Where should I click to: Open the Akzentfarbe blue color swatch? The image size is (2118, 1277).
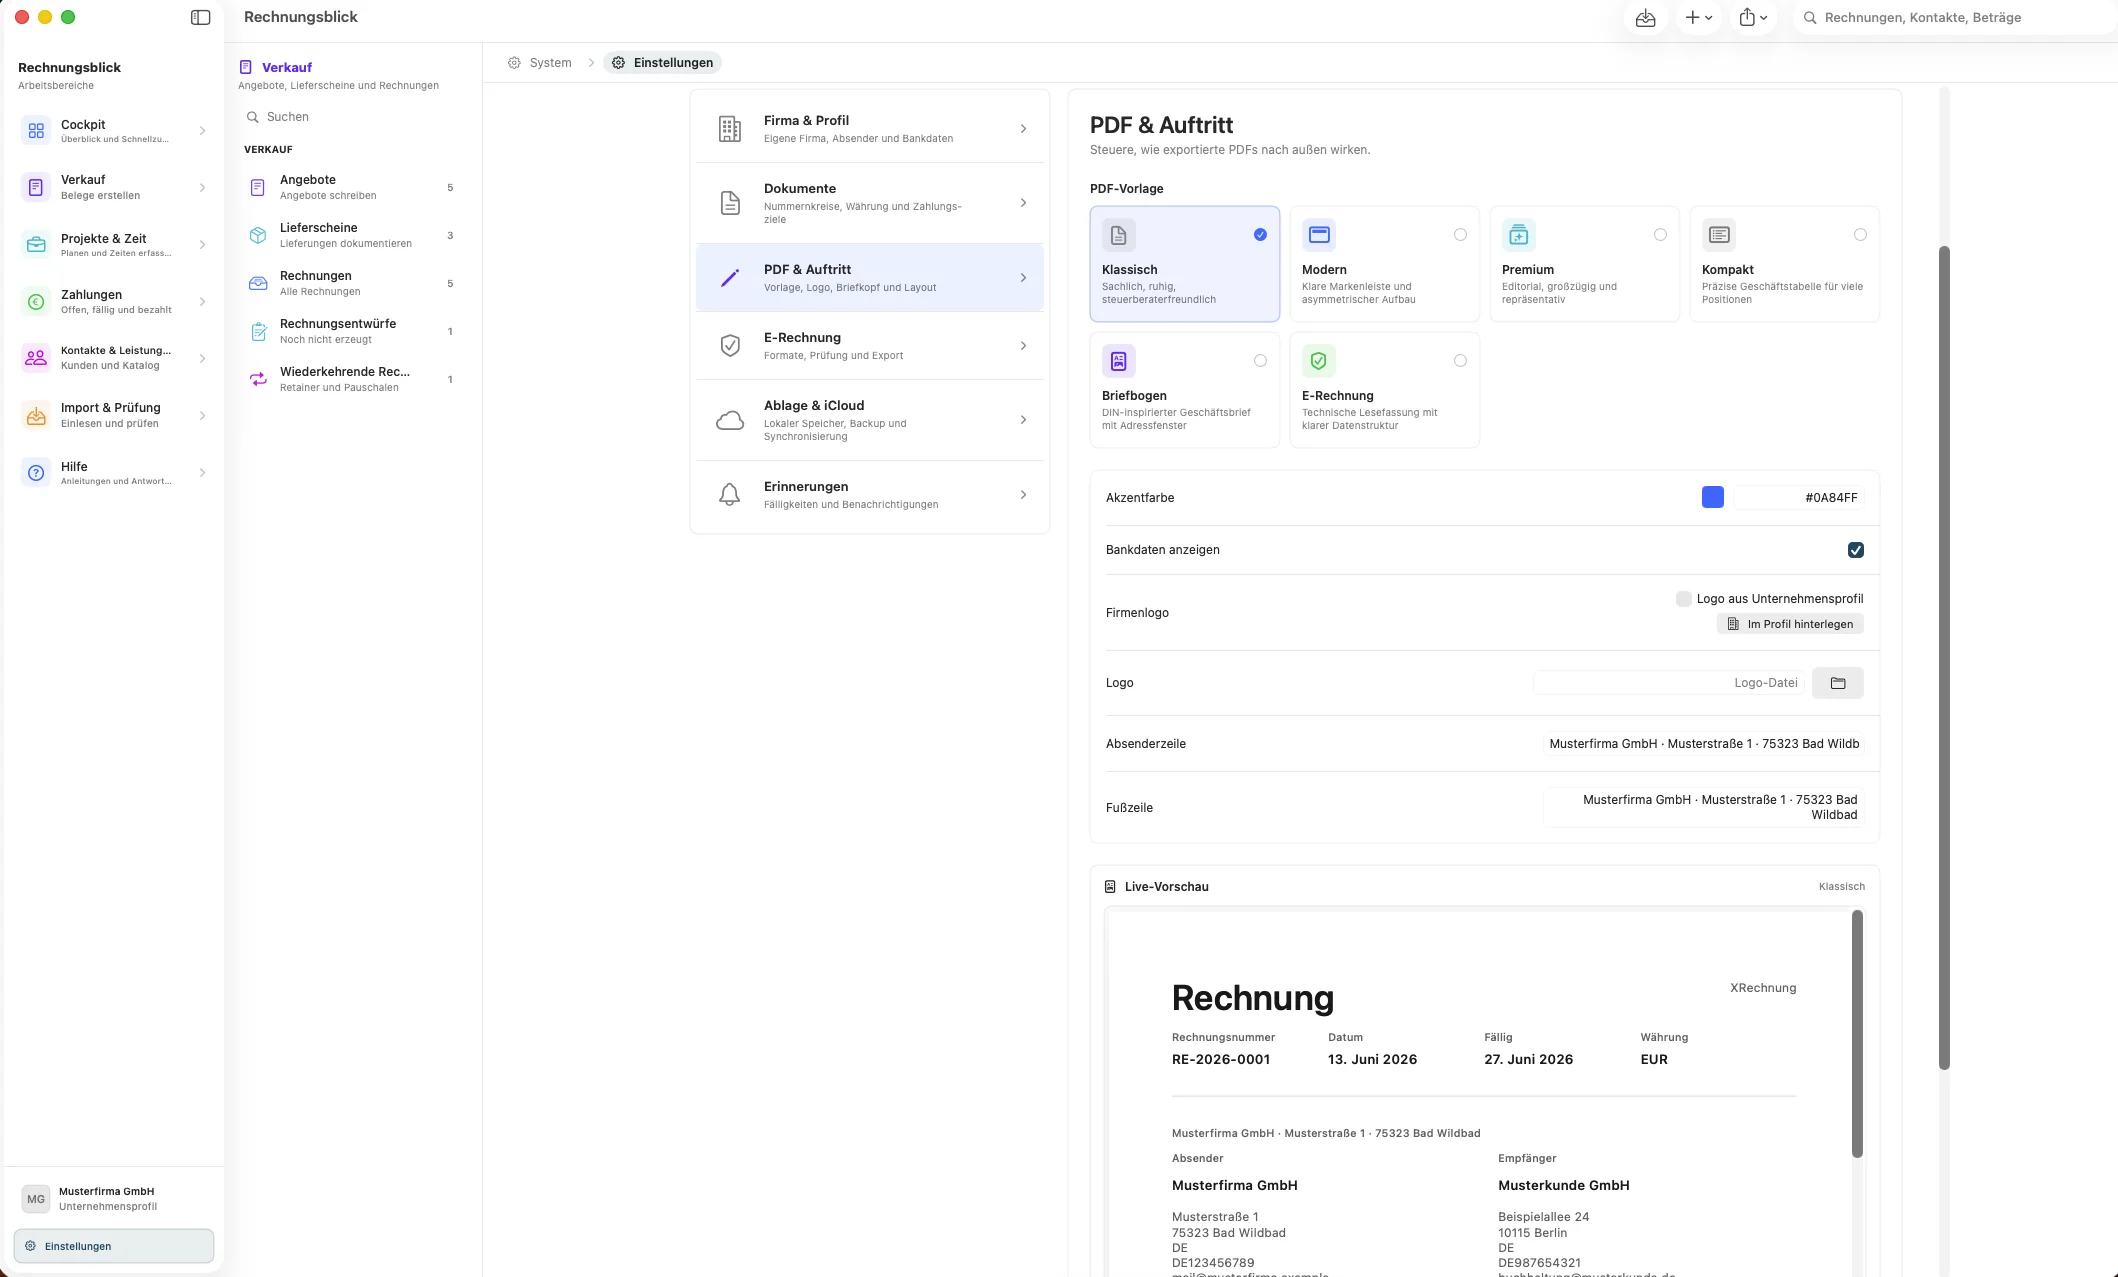coord(1713,497)
